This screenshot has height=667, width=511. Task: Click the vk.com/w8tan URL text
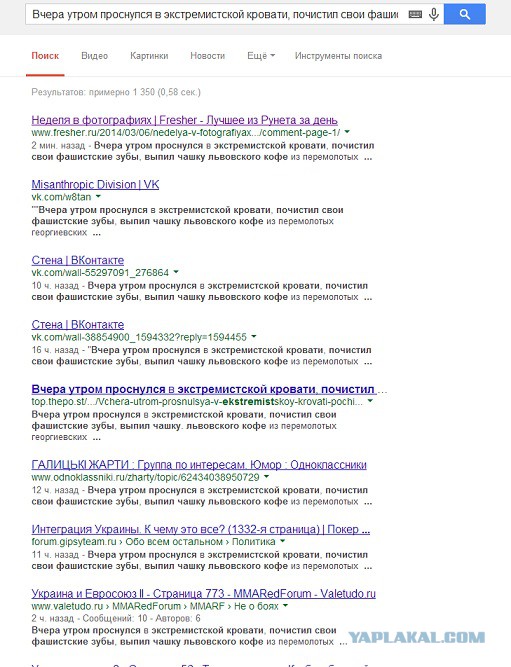61,197
